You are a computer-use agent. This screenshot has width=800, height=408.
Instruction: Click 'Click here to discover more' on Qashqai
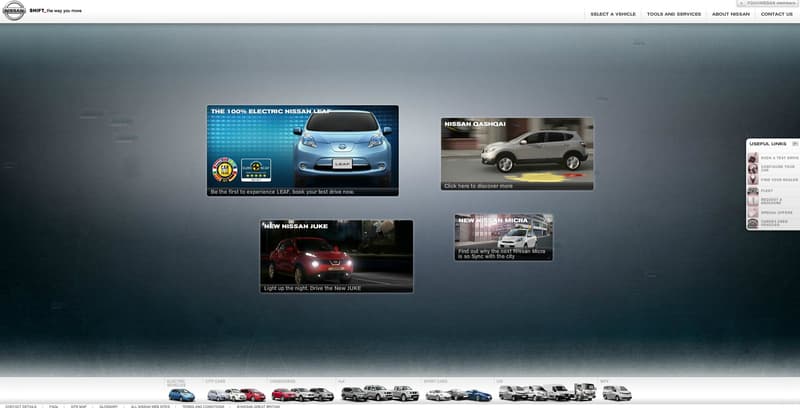[478, 186]
